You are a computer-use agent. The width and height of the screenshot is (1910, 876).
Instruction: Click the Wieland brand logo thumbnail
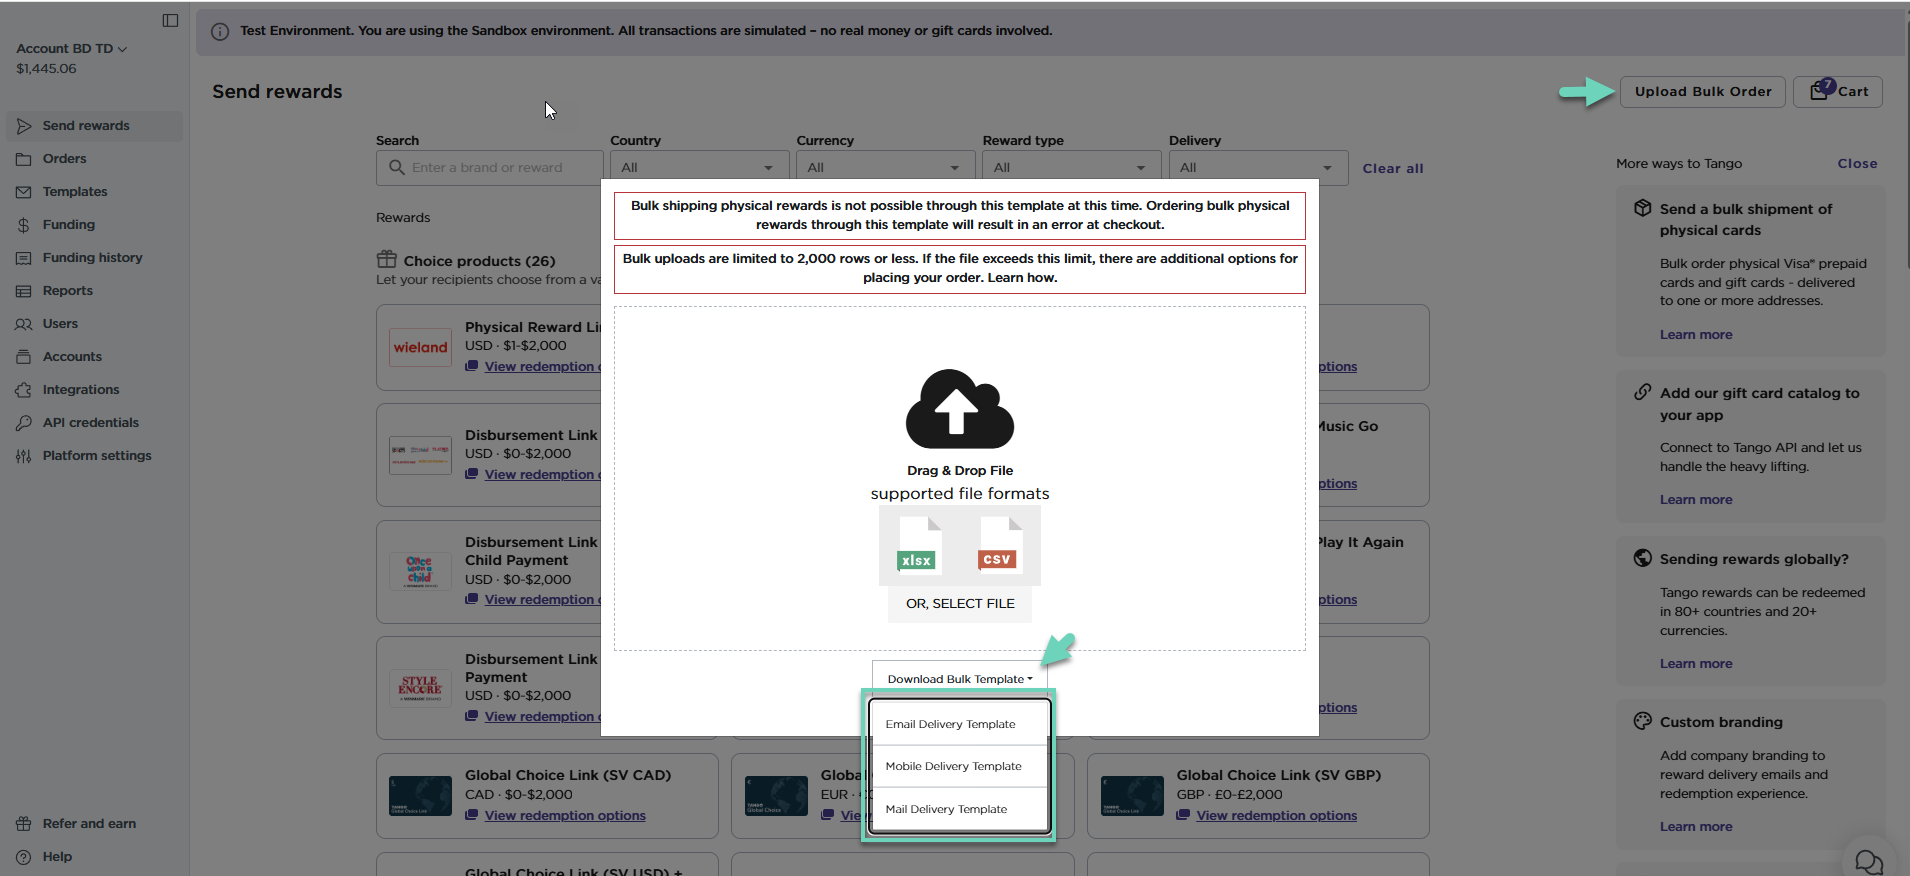pyautogui.click(x=420, y=347)
